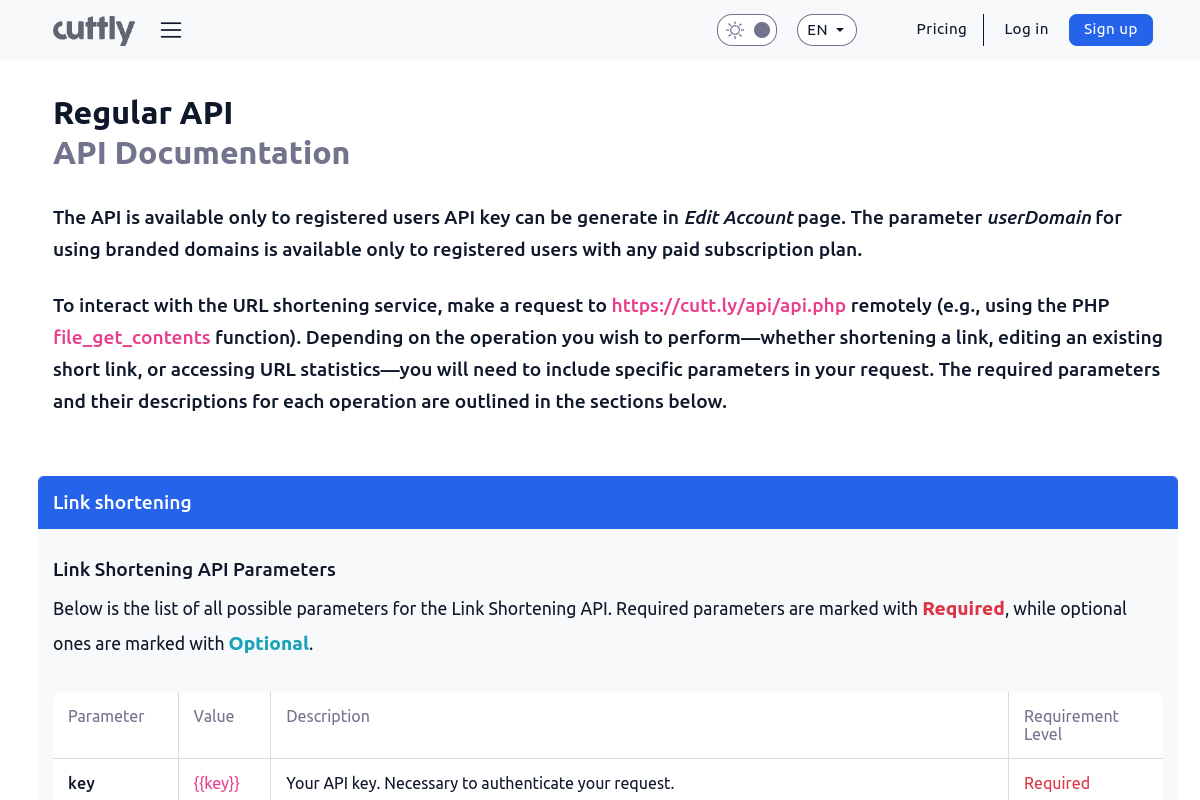This screenshot has width=1200, height=800.
Task: Toggle the light/dark theme switch
Action: 747,30
